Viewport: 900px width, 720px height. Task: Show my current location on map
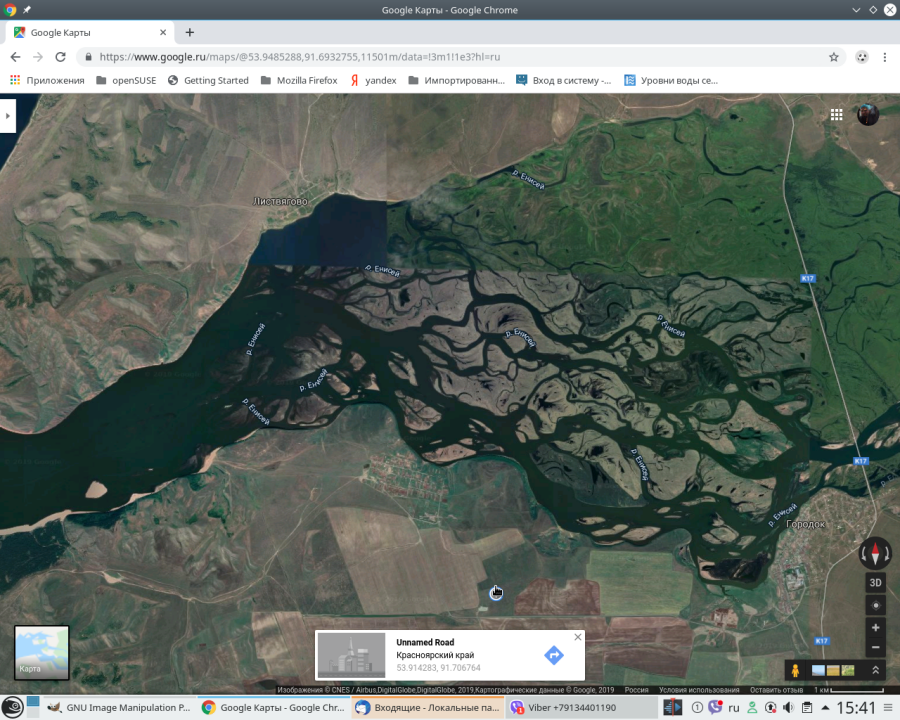876,606
